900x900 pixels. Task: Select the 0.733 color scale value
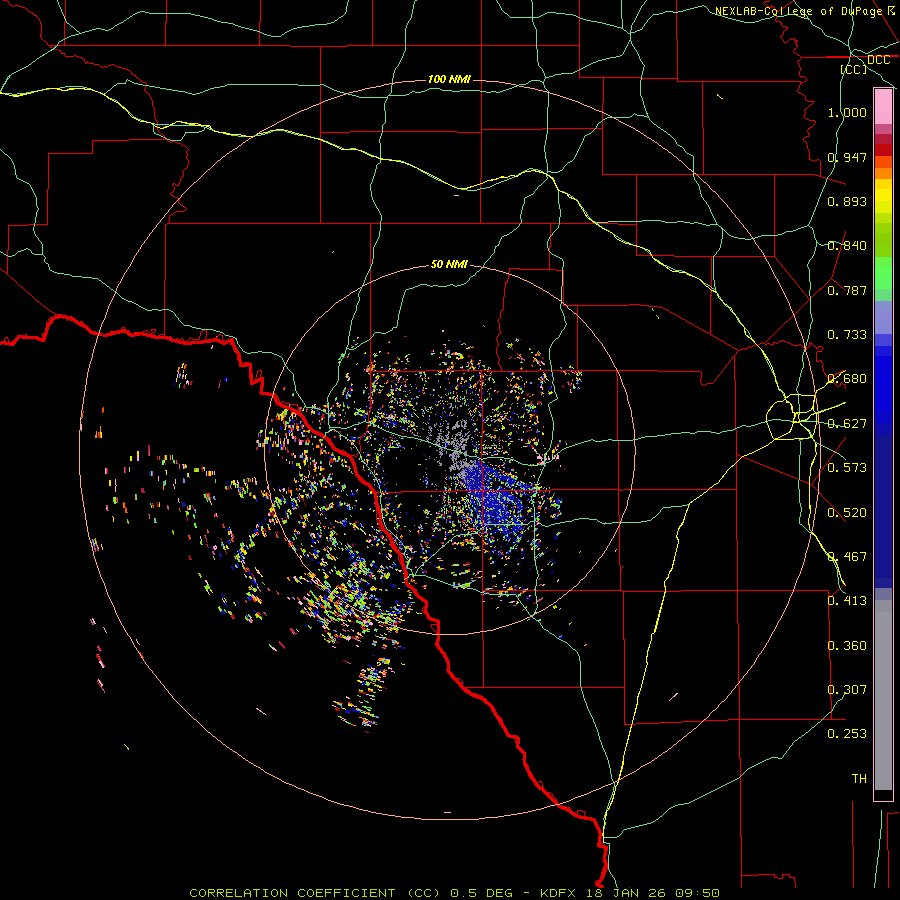tap(847, 335)
